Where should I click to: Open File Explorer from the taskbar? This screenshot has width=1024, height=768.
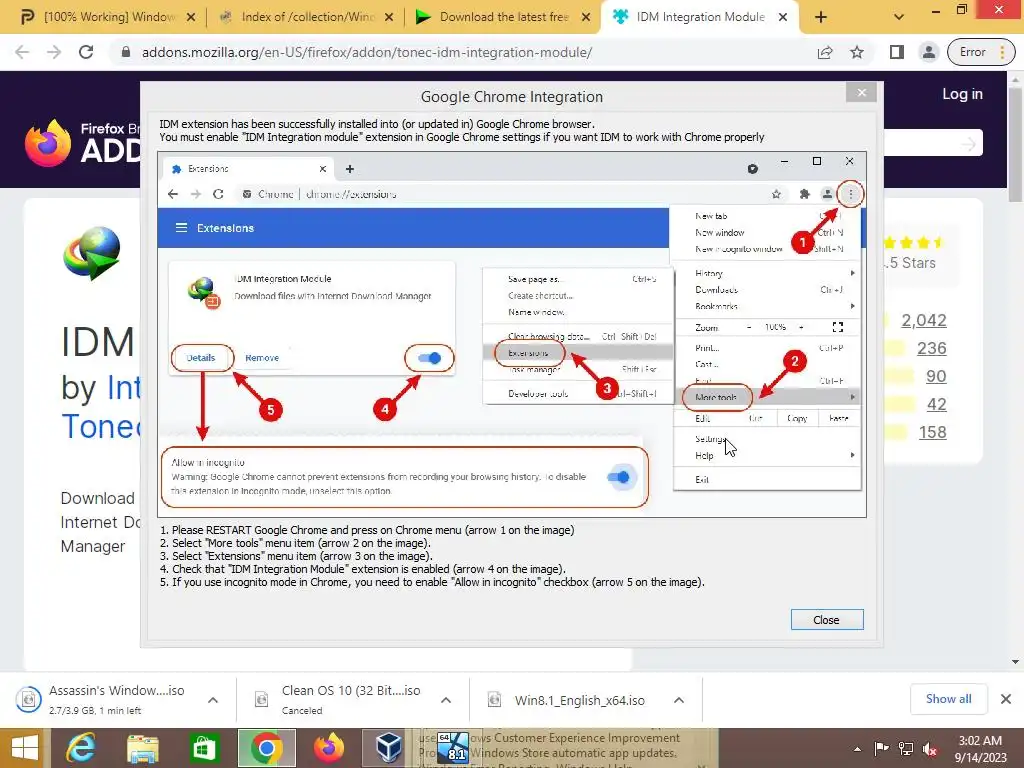(x=143, y=748)
